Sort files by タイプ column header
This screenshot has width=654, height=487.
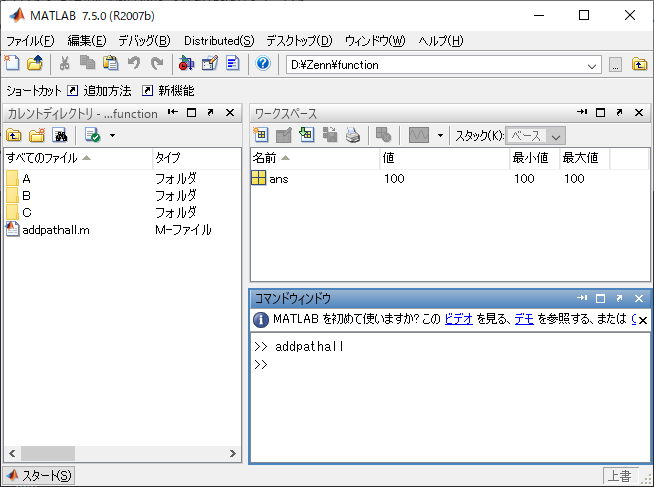point(197,158)
